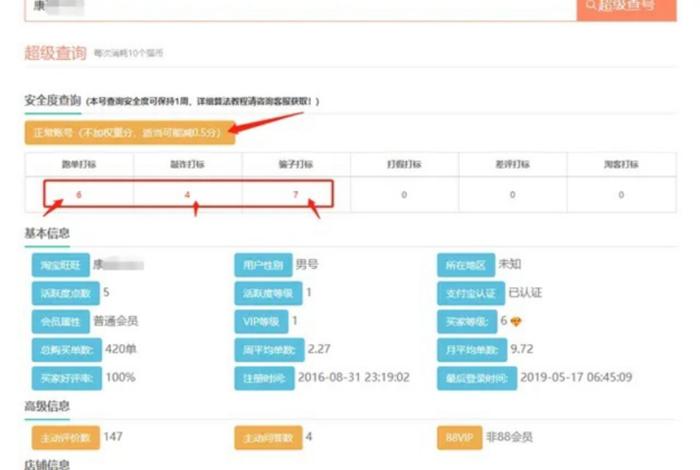
Task: Click the 买家等级 label tag
Action: pyautogui.click(x=467, y=321)
